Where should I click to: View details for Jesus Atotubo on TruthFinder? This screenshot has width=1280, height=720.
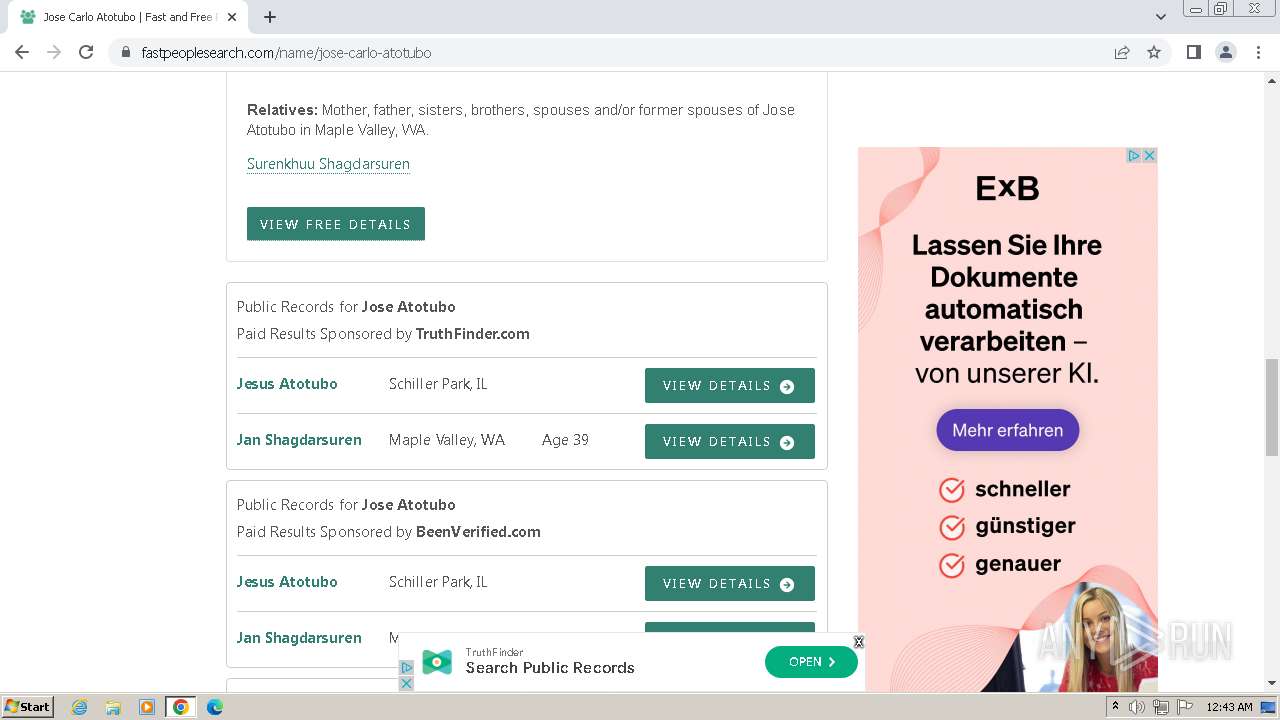point(730,385)
